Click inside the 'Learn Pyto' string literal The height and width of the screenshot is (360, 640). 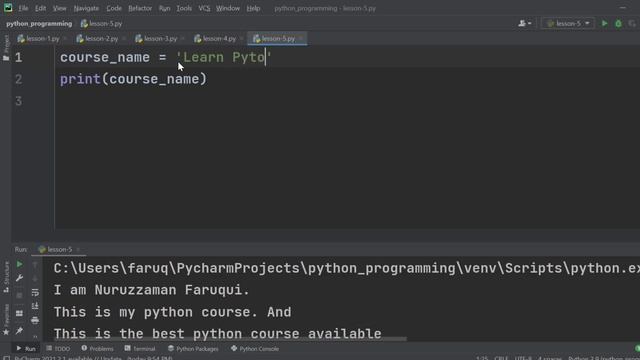[x=224, y=58]
